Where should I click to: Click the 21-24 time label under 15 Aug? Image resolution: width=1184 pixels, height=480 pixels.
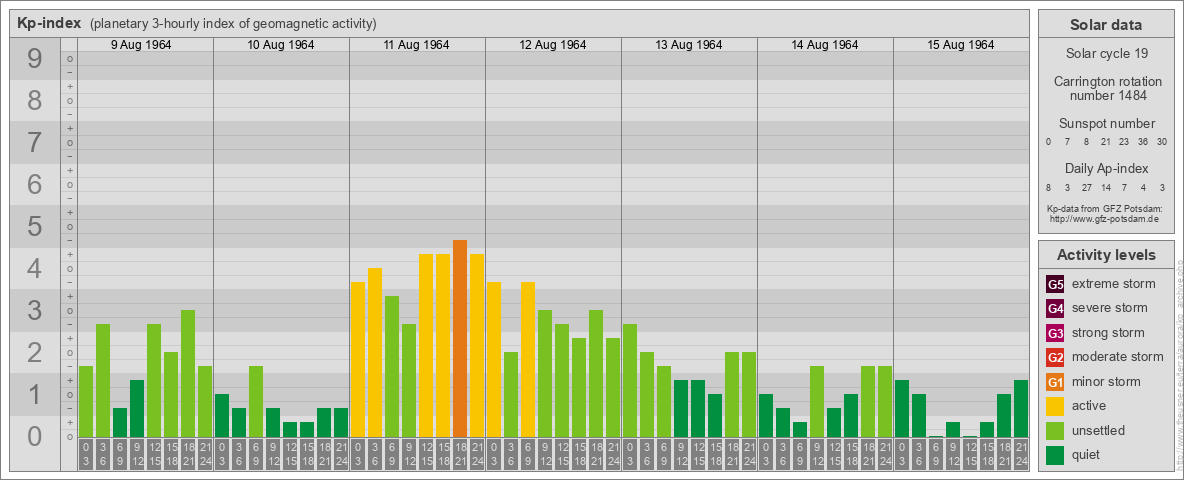click(1021, 454)
